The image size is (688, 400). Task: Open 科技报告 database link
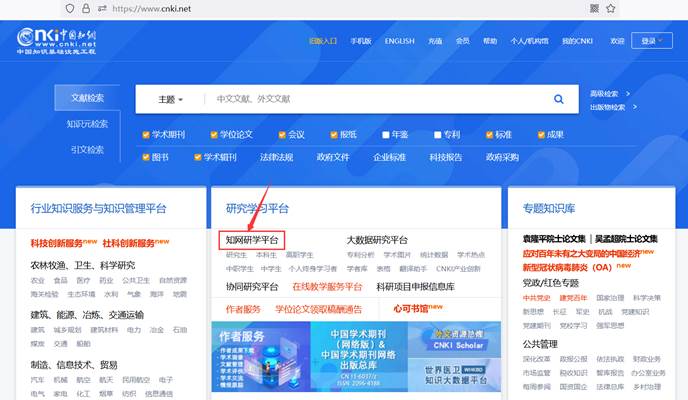[x=446, y=157]
